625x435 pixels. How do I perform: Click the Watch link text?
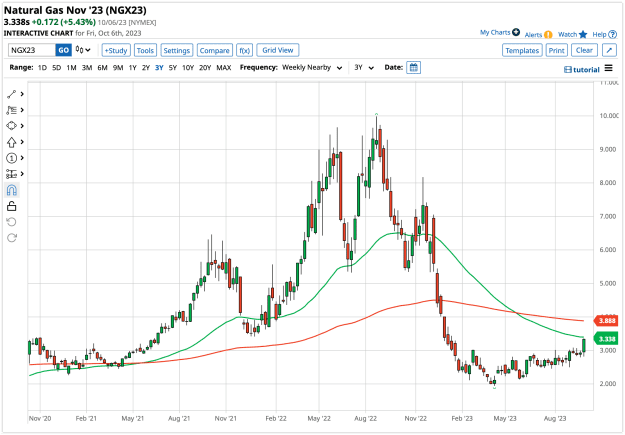click(x=567, y=34)
